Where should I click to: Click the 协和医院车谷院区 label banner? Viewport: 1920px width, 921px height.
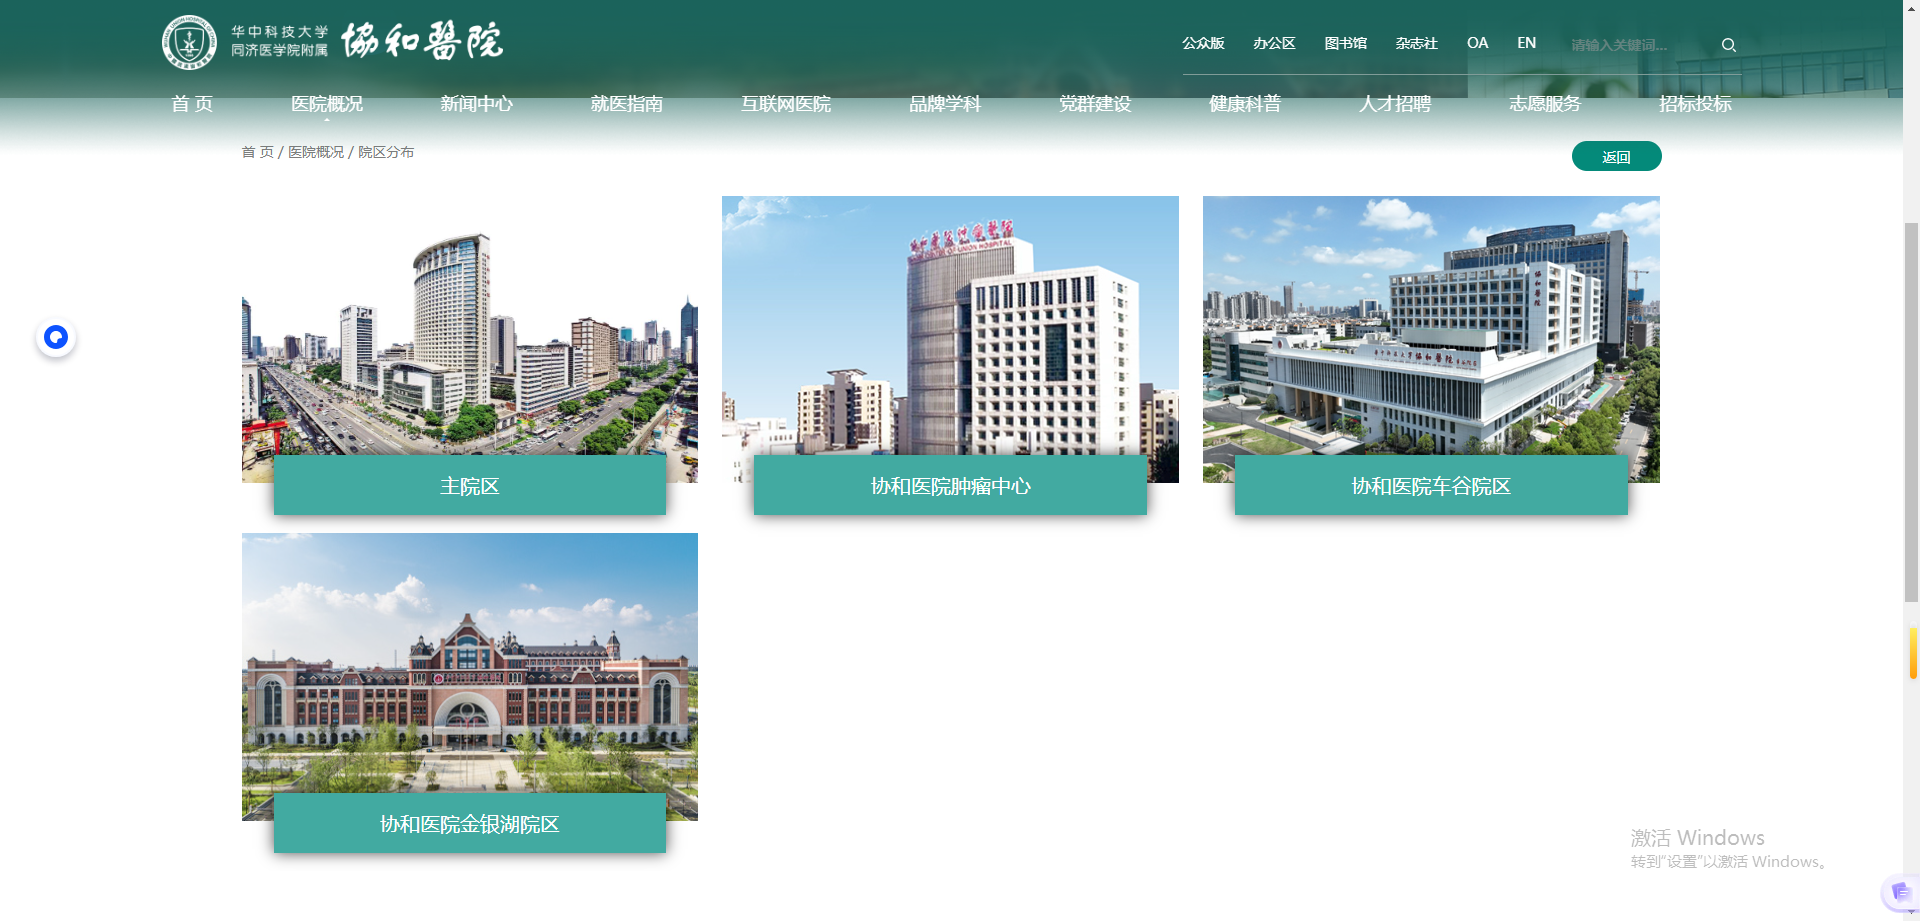[1431, 486]
